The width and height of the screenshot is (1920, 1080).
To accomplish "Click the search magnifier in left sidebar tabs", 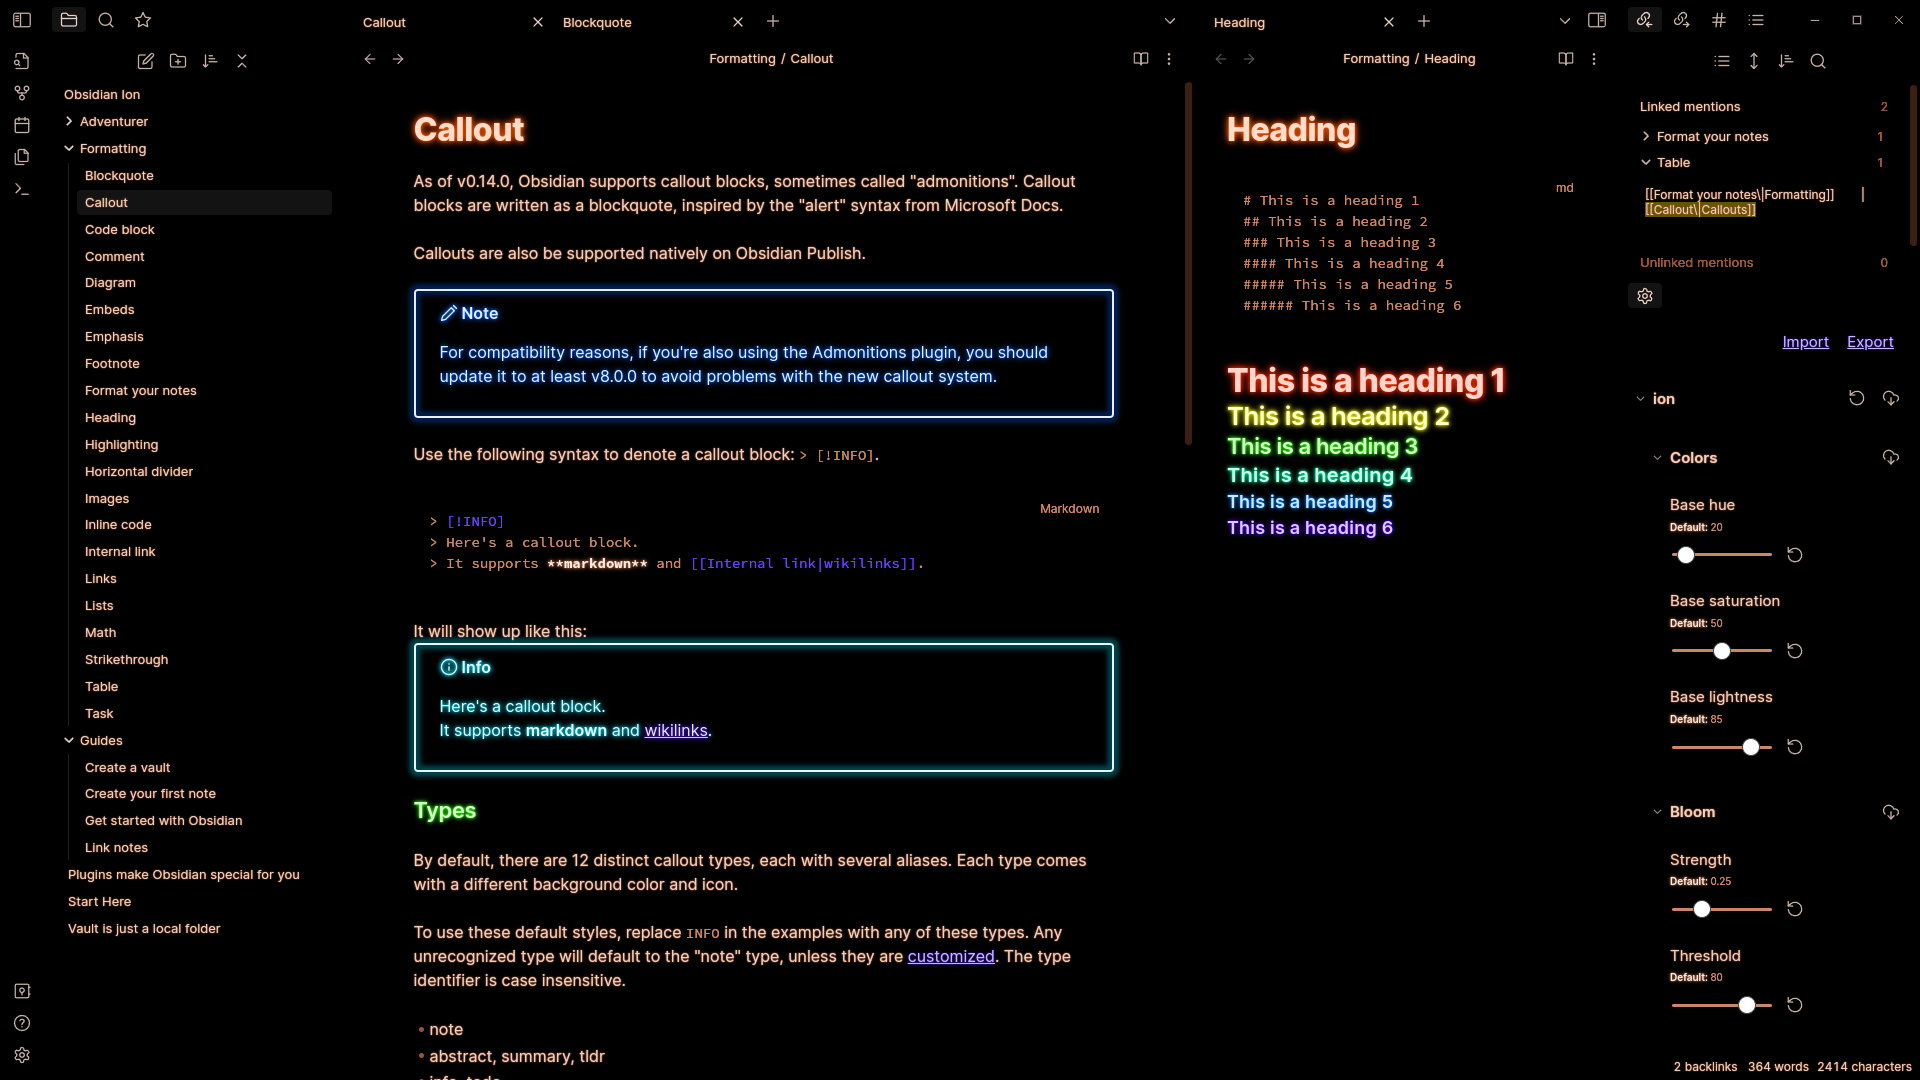I will 106,20.
